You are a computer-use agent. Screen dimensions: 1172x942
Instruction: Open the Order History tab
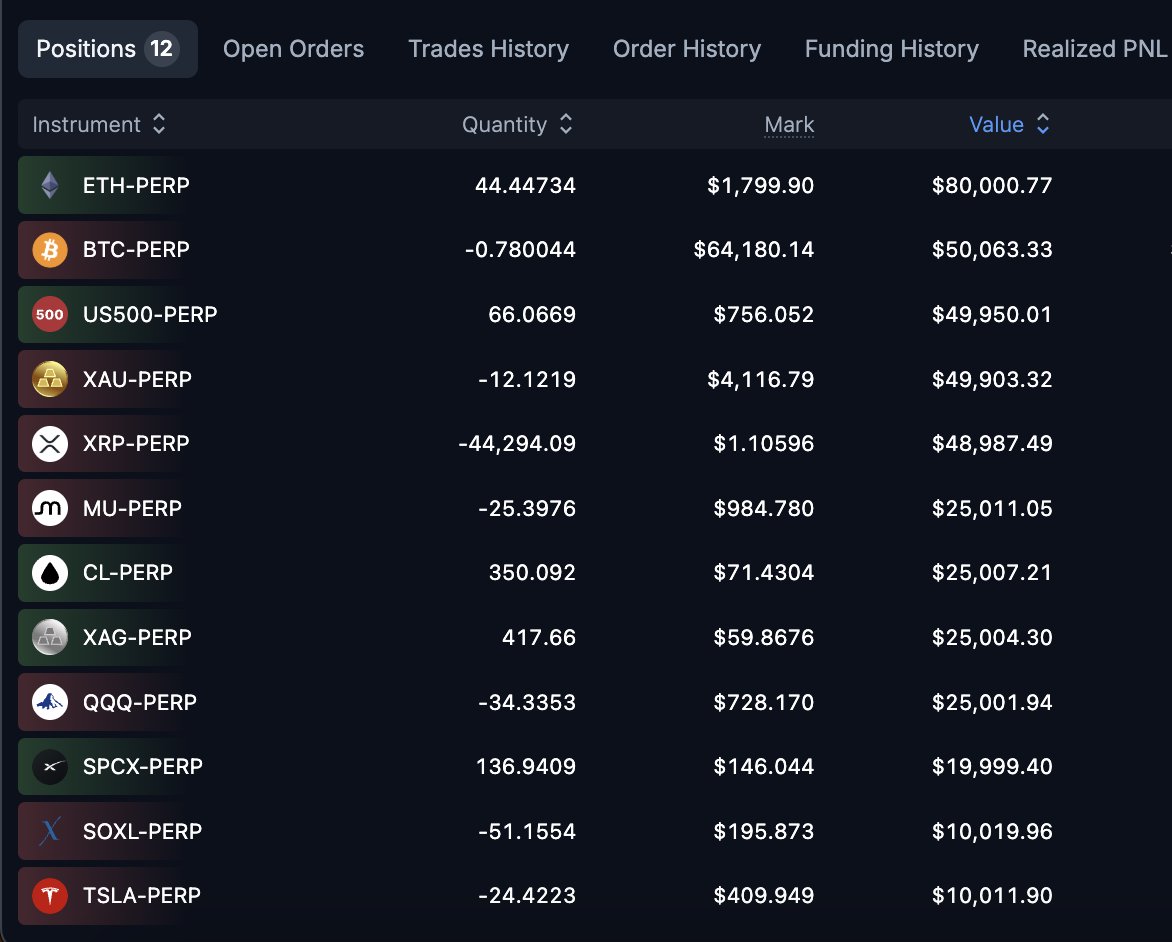point(687,49)
